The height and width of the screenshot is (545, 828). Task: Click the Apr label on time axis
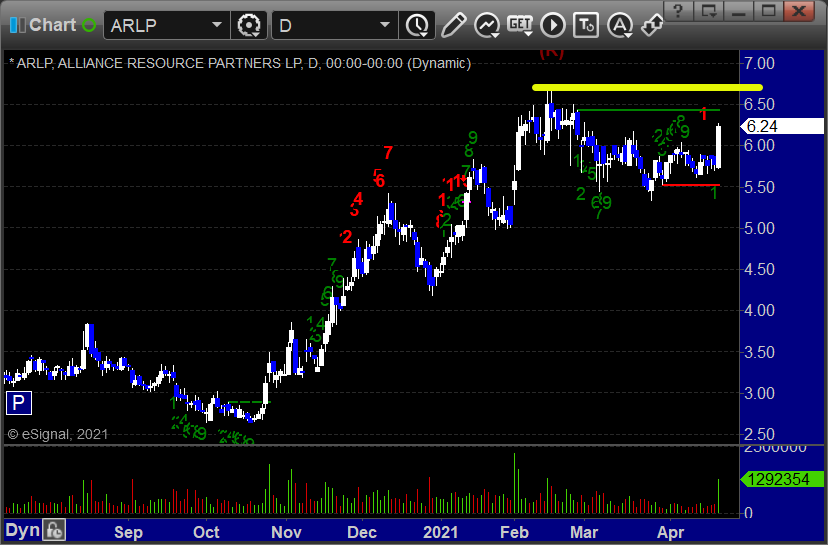tap(670, 532)
